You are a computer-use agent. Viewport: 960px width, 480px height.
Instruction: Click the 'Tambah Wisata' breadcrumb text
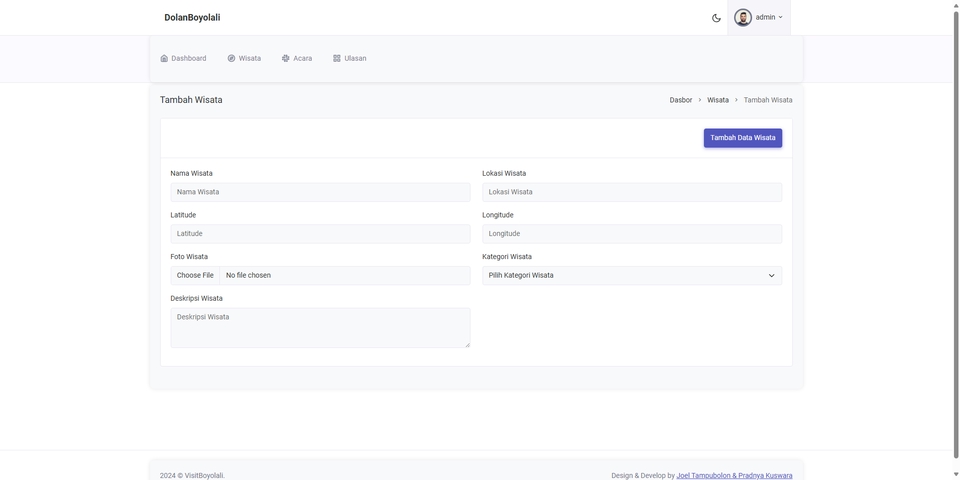click(768, 100)
